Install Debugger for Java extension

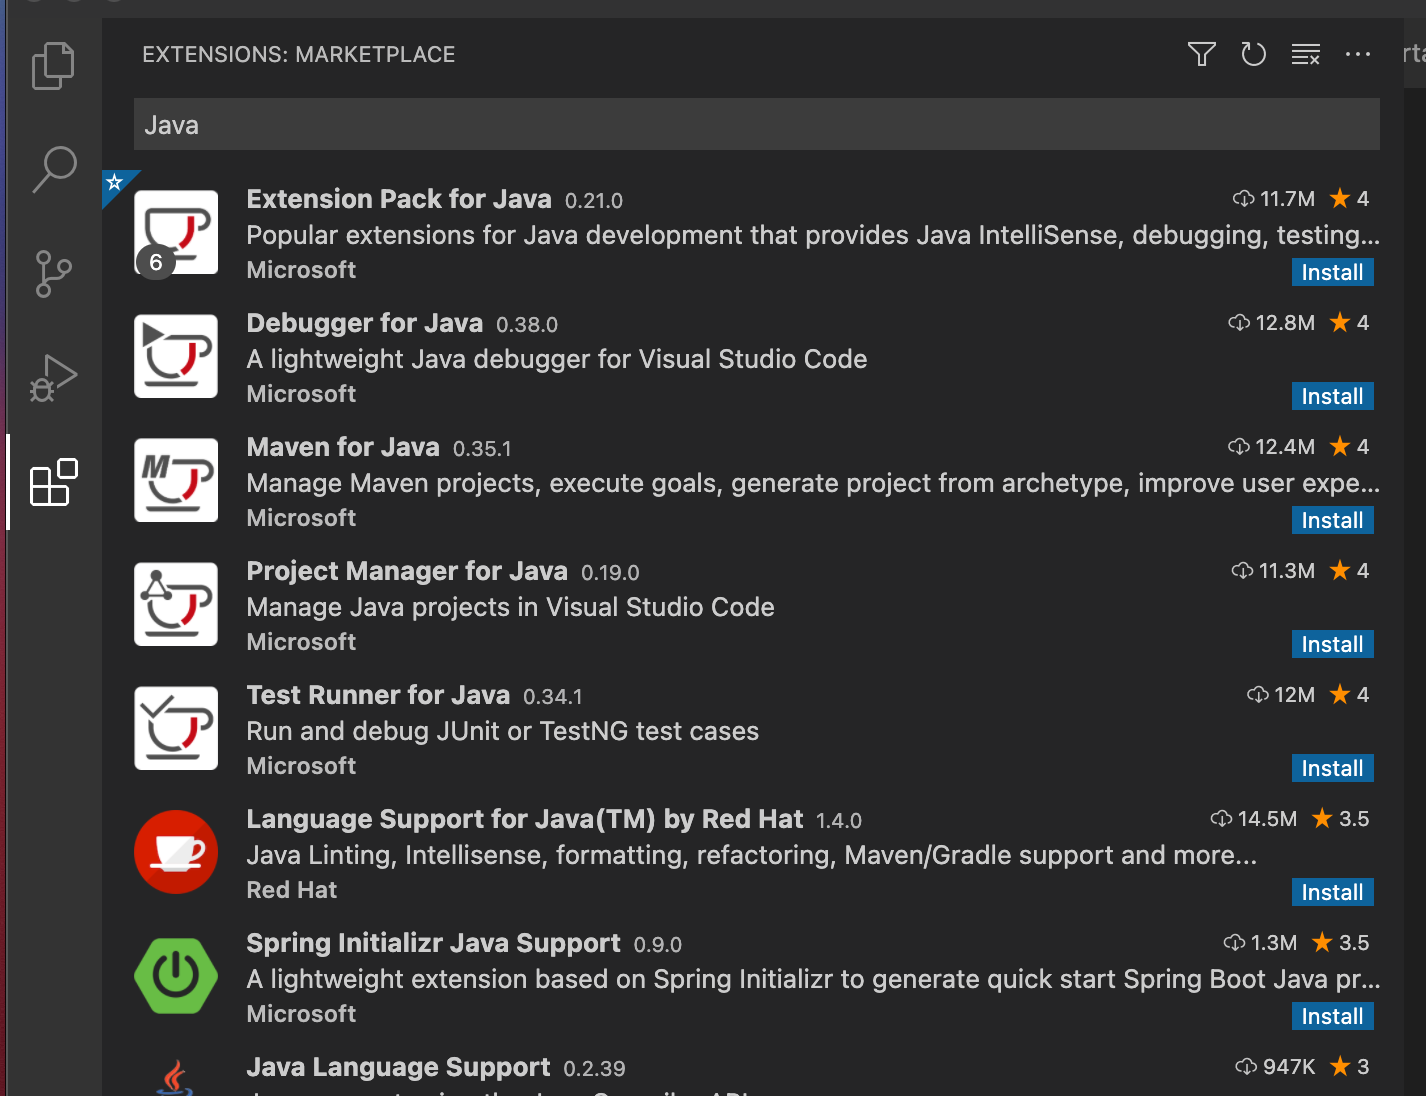pos(1331,396)
